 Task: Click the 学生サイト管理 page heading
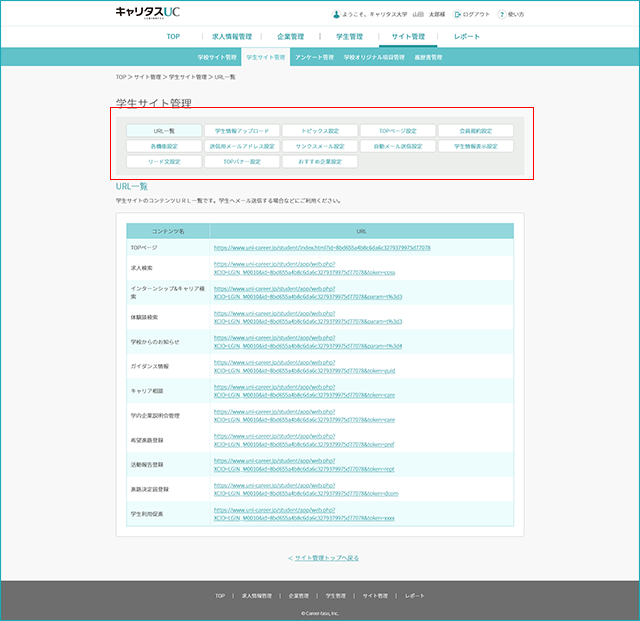[154, 103]
